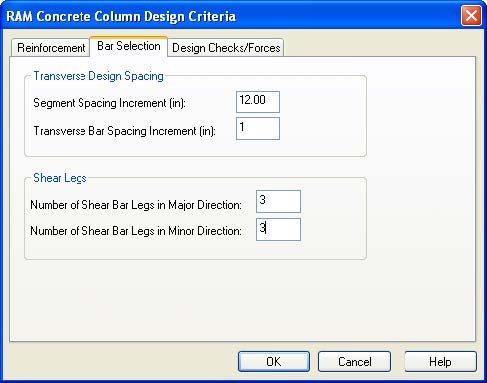The width and height of the screenshot is (487, 383).
Task: Switch to the Reinforcement tab
Action: tap(51, 48)
